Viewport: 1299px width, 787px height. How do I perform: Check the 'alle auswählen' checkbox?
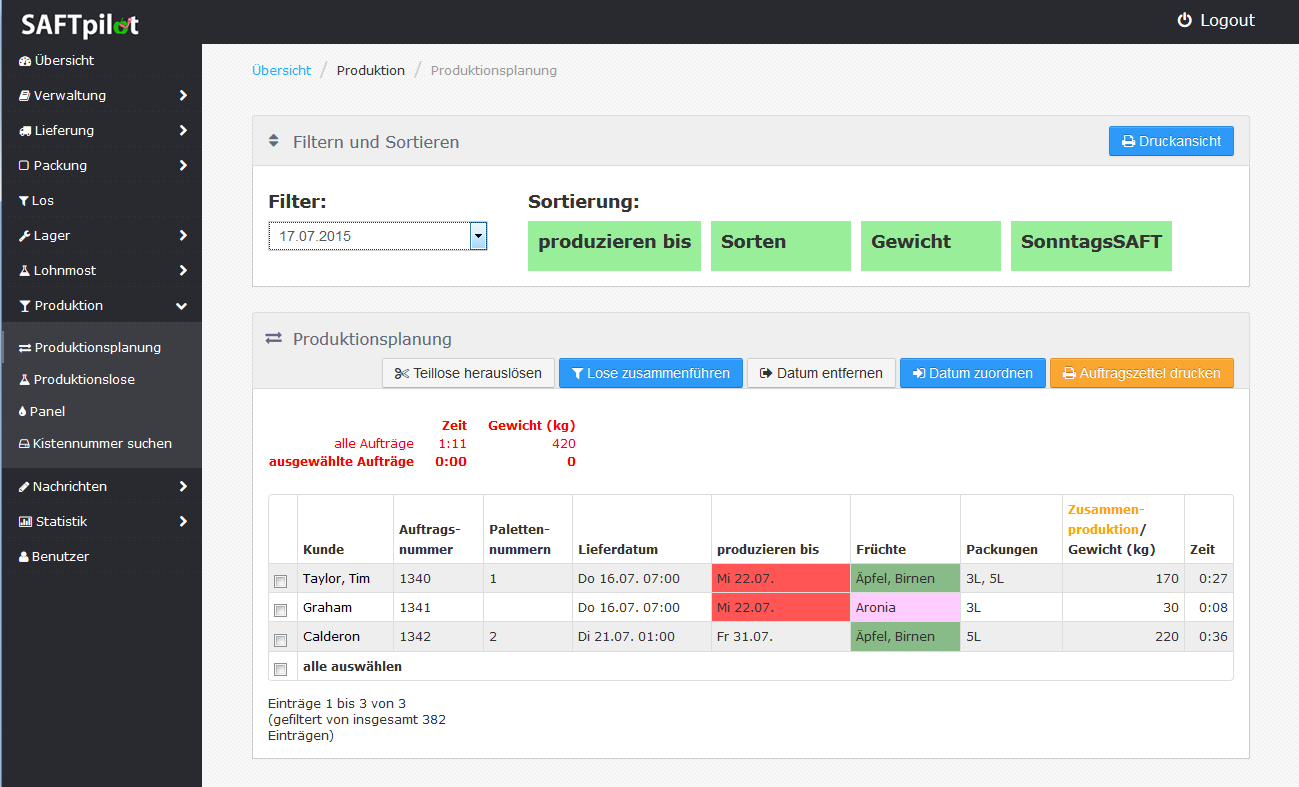point(281,669)
